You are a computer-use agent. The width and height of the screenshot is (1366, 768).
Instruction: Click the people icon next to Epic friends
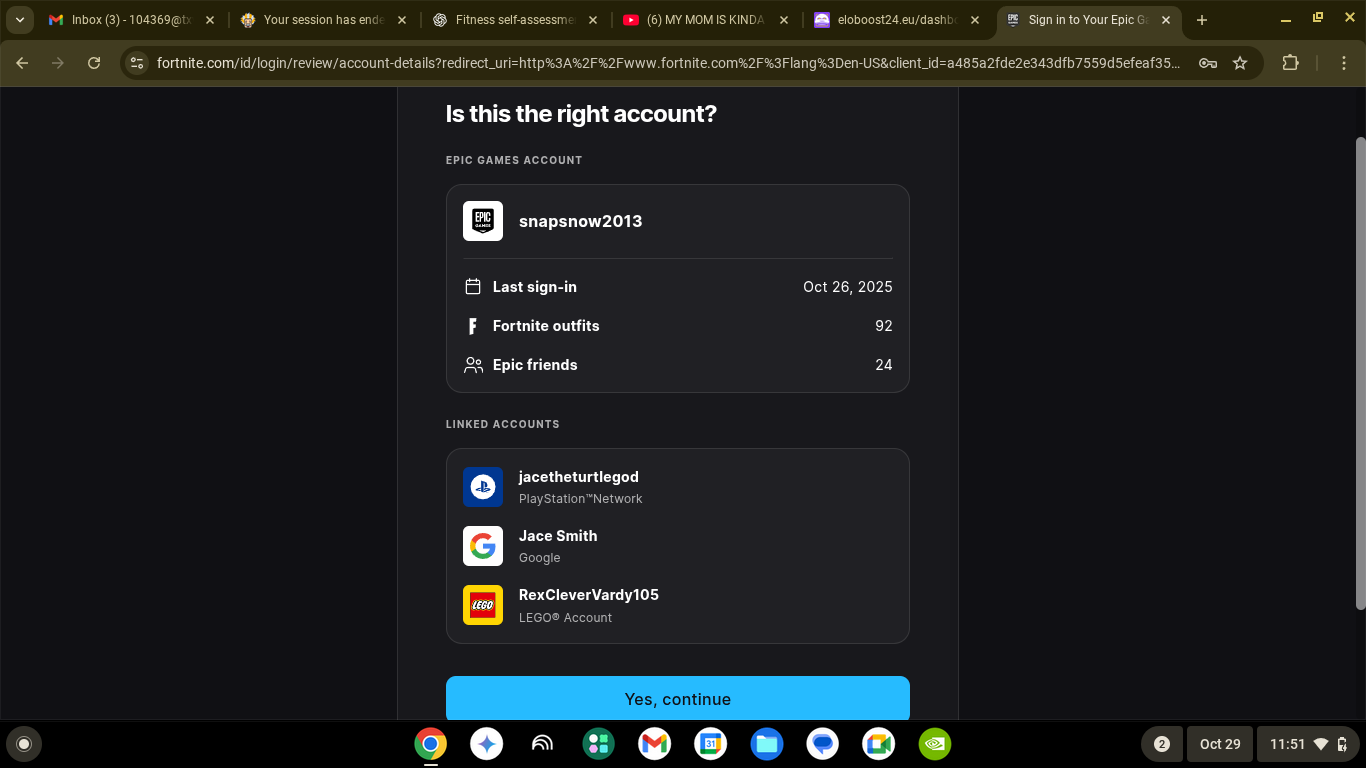pos(474,365)
